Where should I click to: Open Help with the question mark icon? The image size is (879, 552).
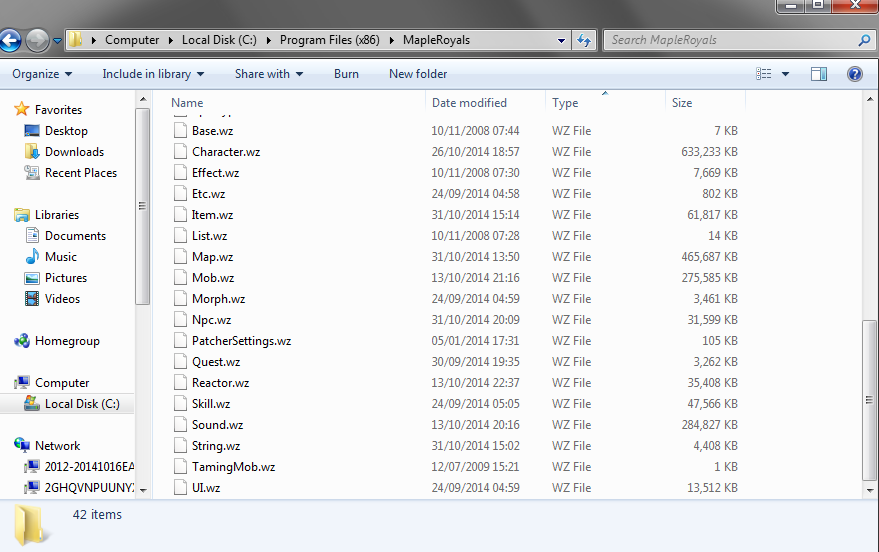855,74
